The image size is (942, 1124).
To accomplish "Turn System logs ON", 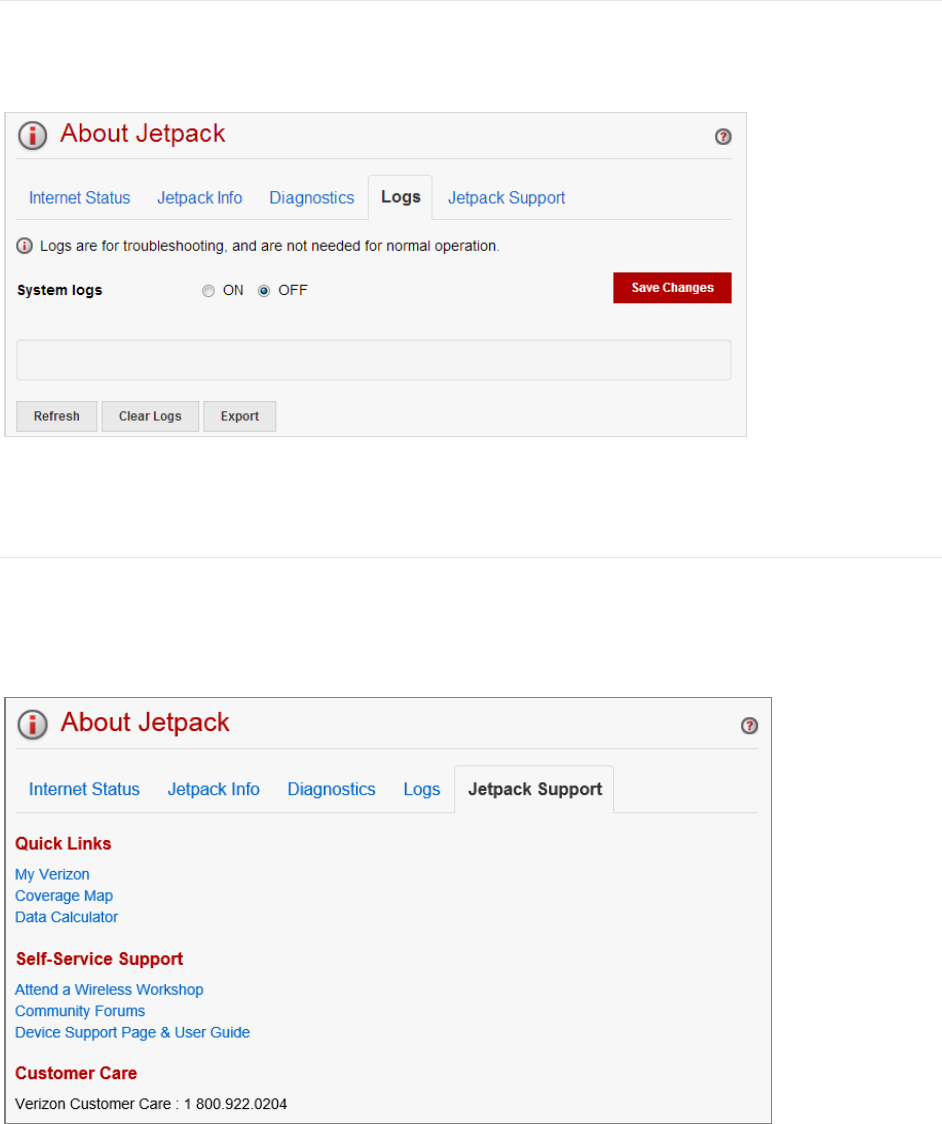I will 208,291.
